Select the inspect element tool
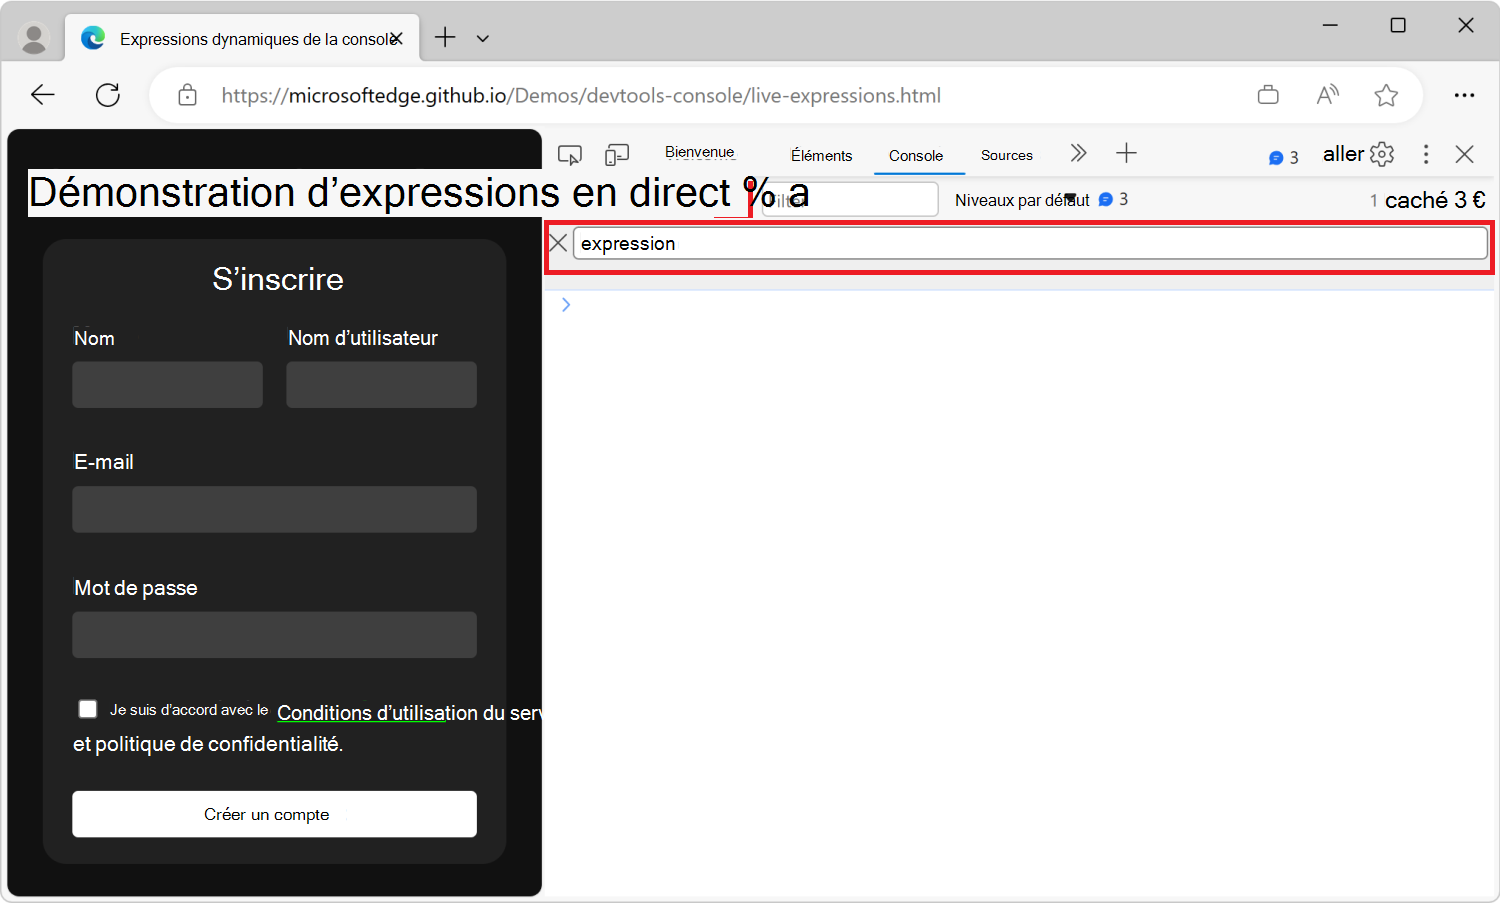Screen dimensions: 1500x903 coord(569,154)
